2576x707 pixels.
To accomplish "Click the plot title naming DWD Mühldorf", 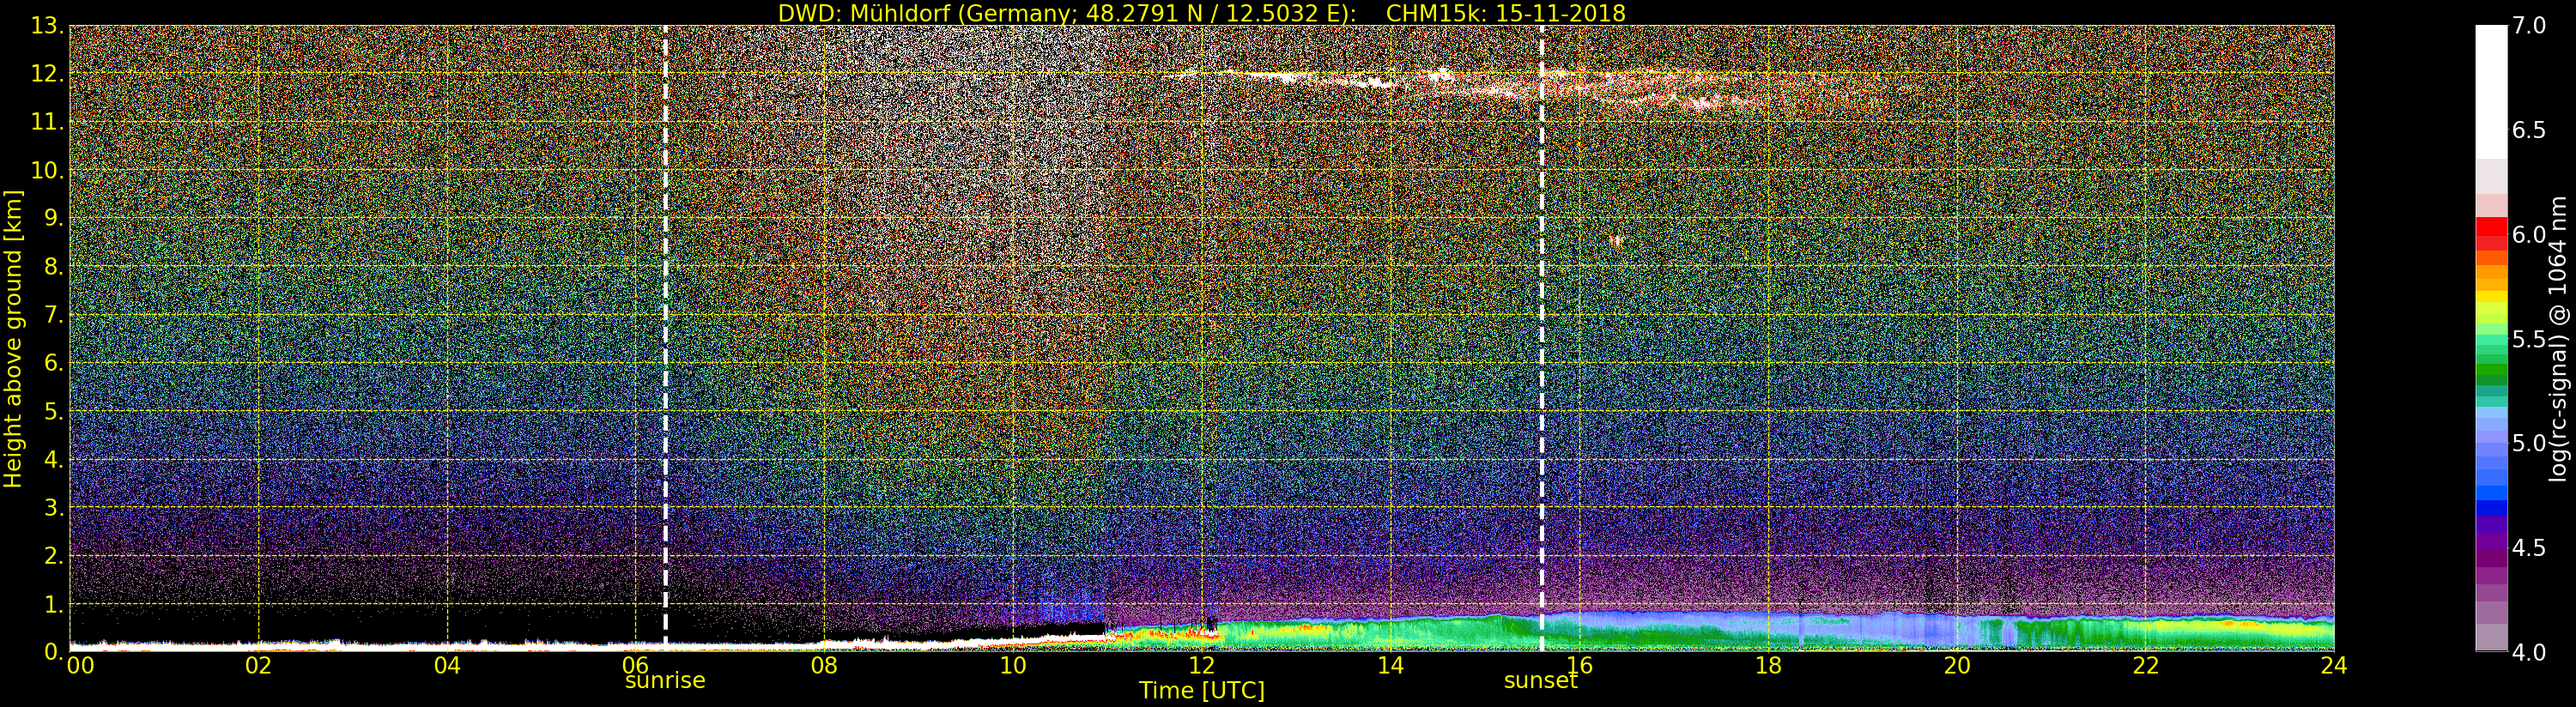I will (1201, 13).
